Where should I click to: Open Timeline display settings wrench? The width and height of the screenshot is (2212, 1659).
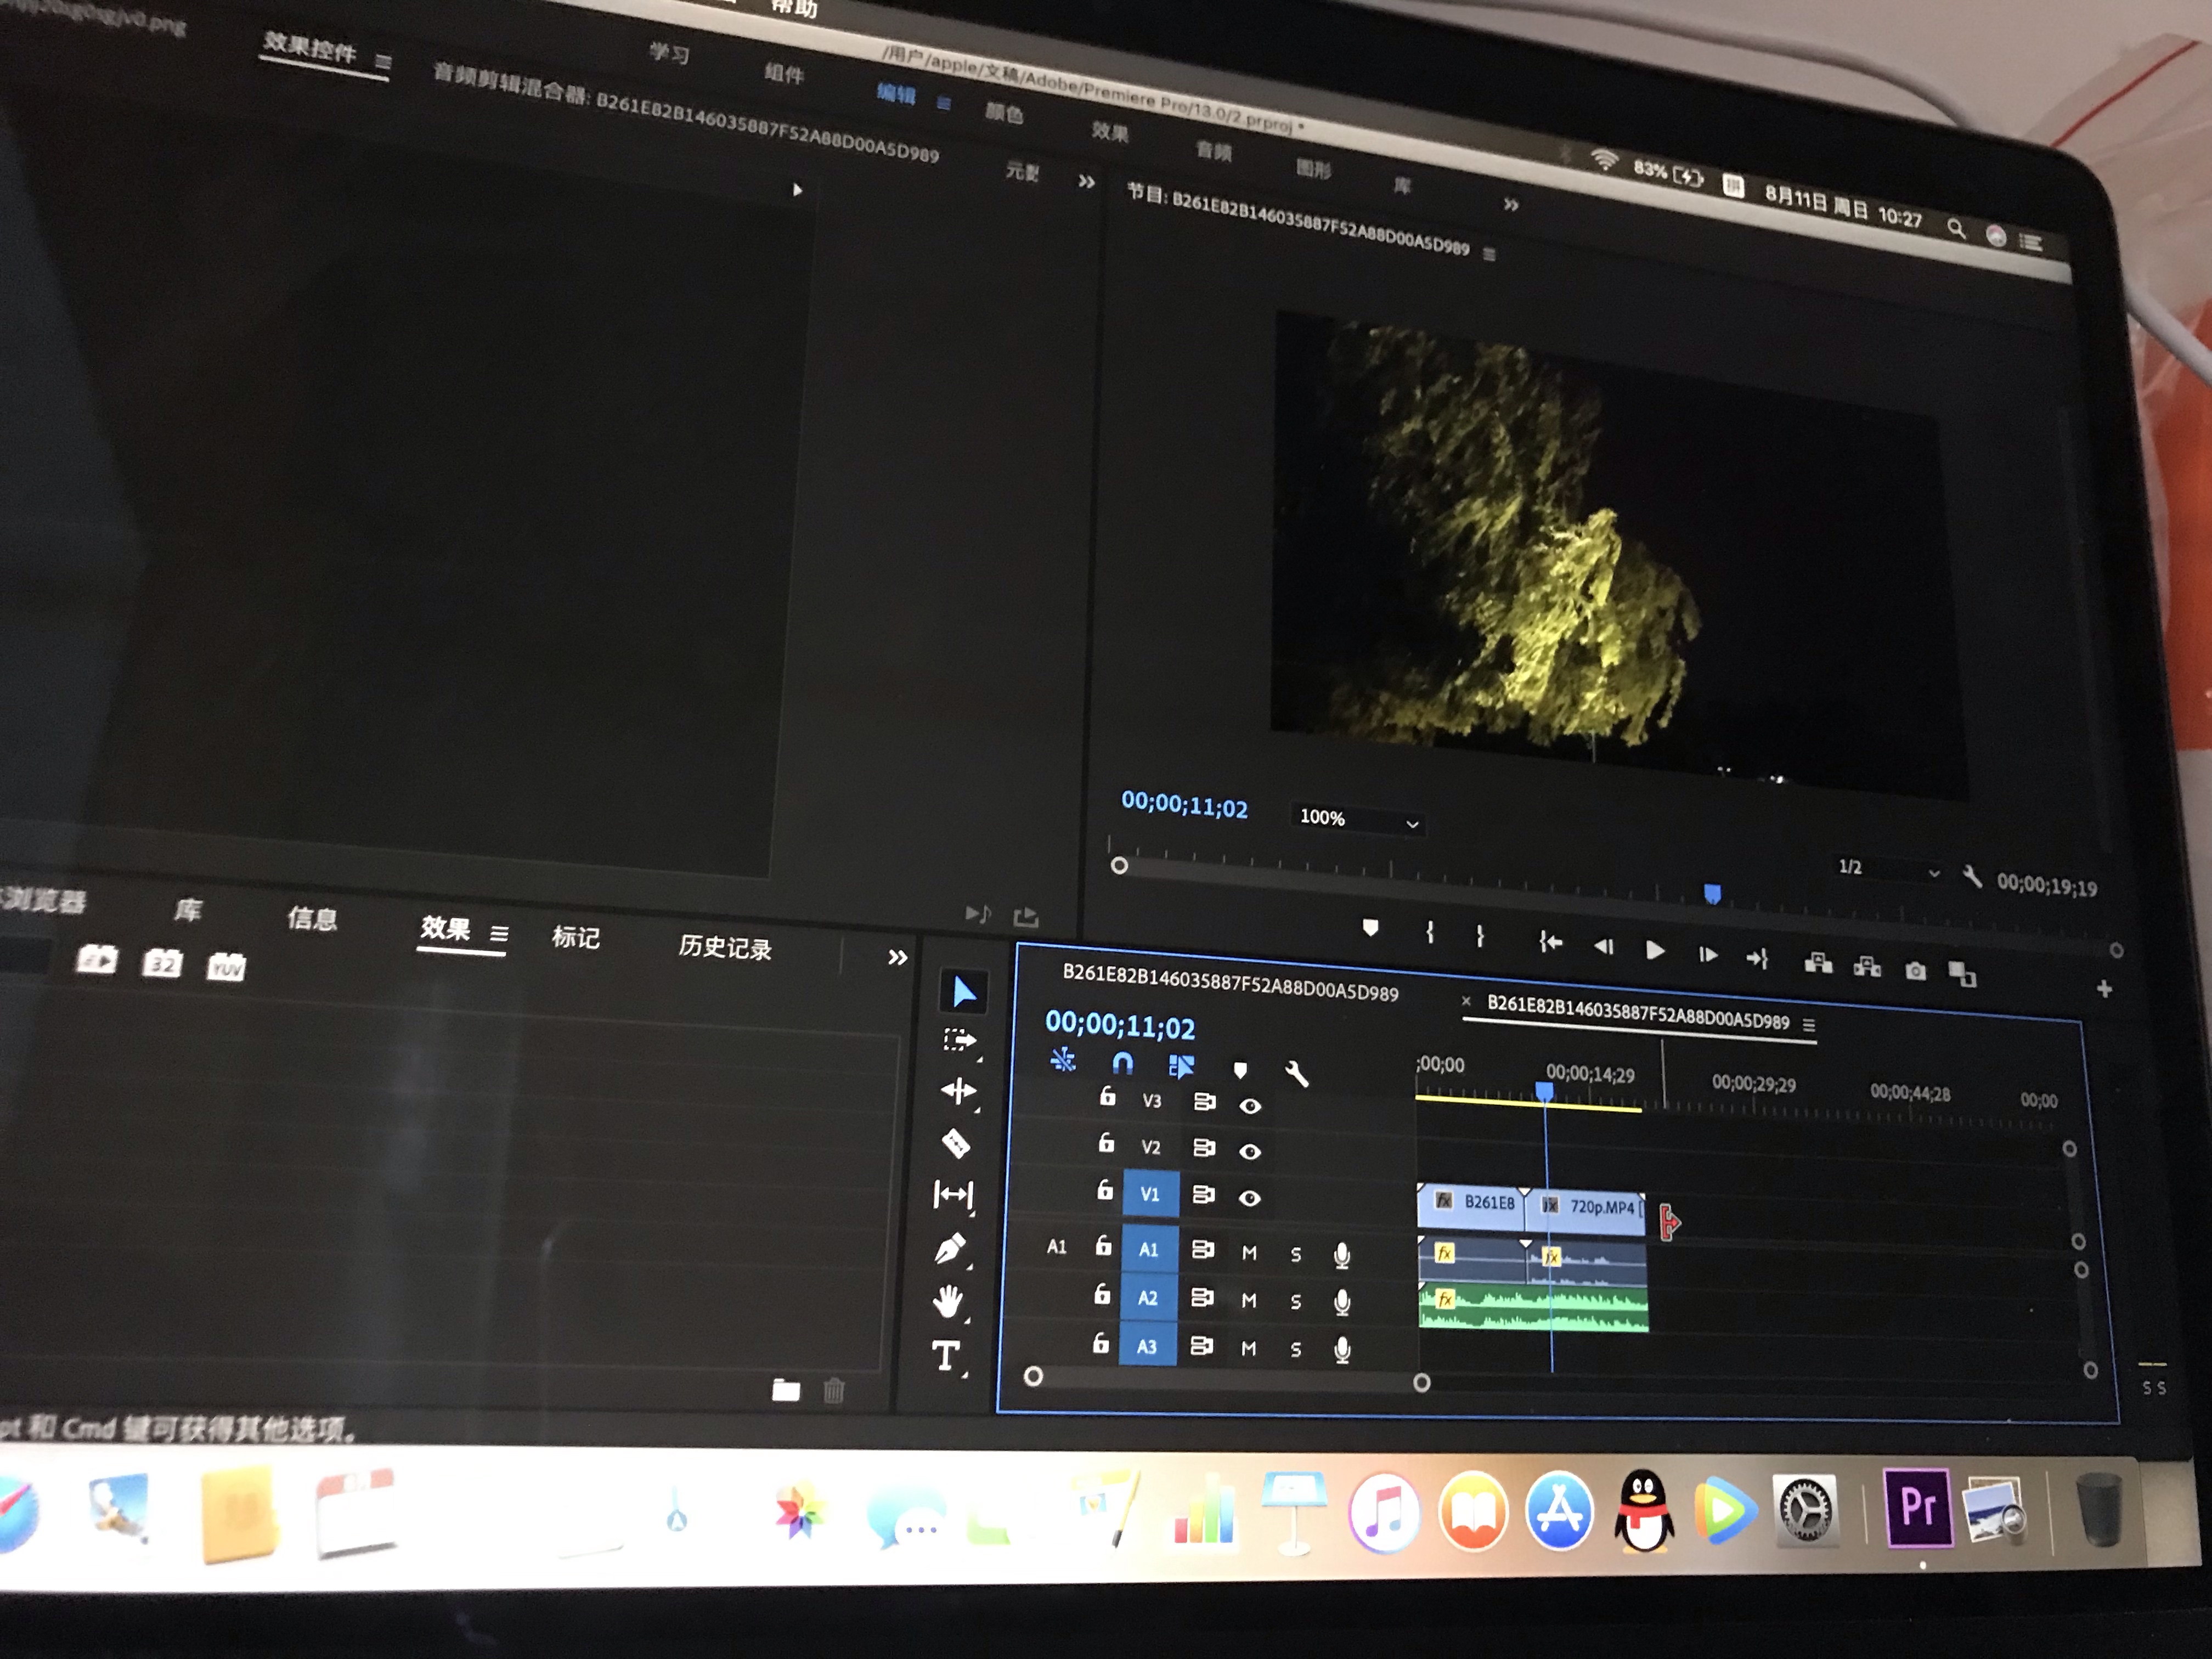[1296, 1074]
